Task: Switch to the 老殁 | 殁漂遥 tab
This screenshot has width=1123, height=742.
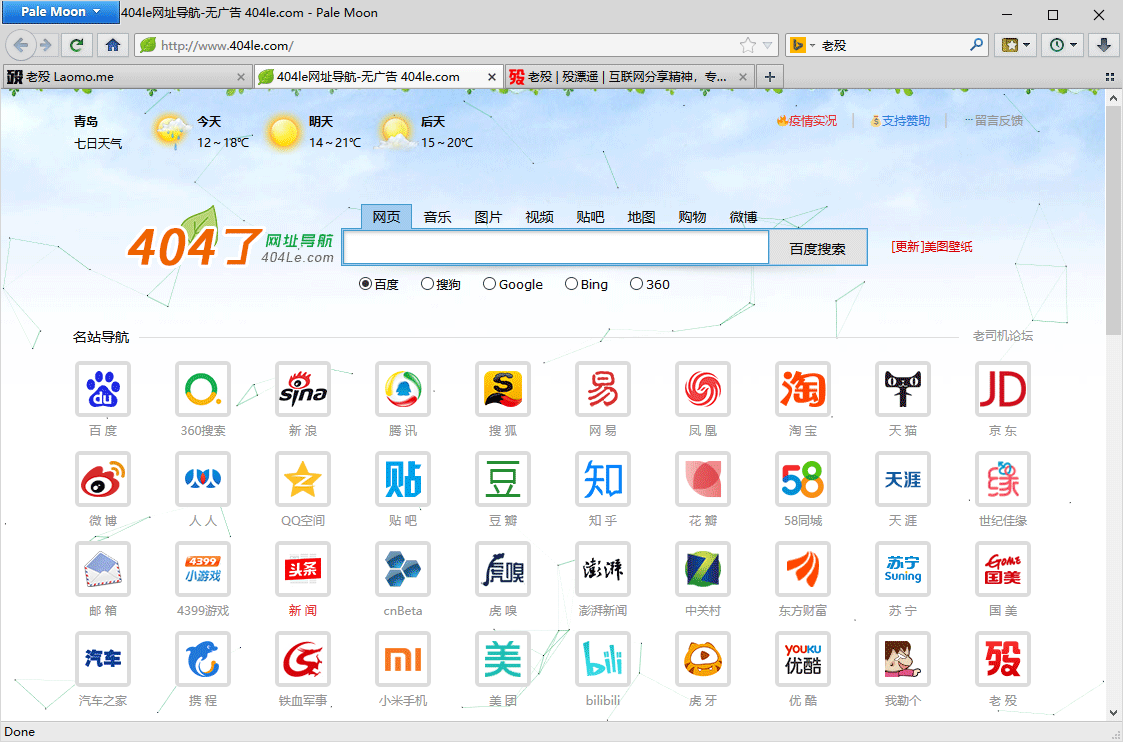Action: pos(629,77)
